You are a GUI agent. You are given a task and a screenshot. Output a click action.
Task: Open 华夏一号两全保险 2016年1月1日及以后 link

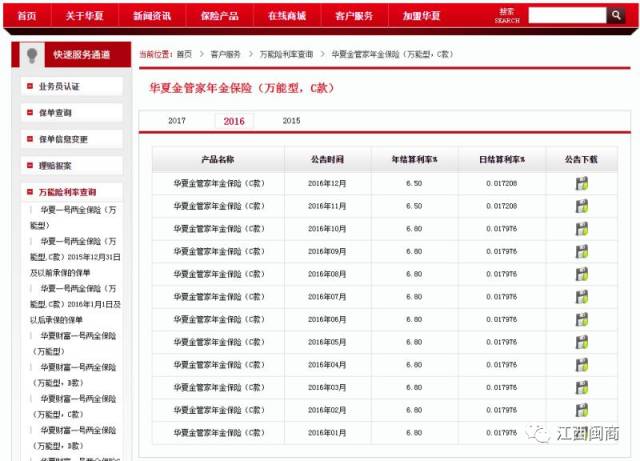(x=75, y=304)
